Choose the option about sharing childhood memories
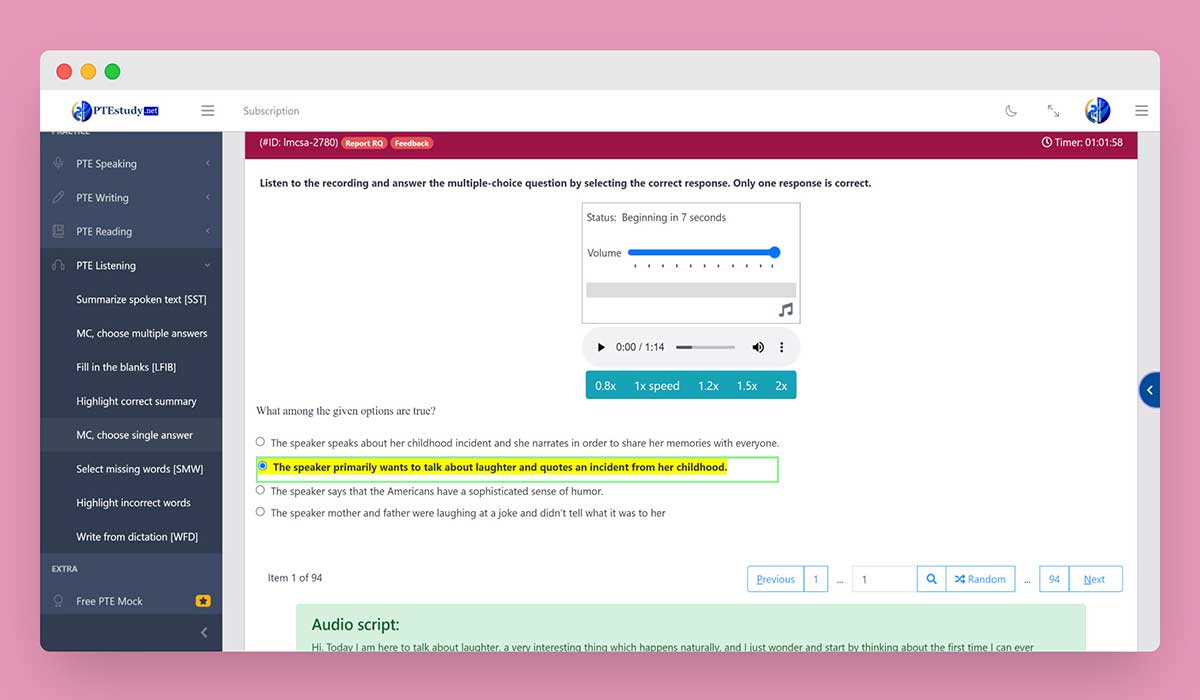This screenshot has width=1200, height=700. pos(260,442)
